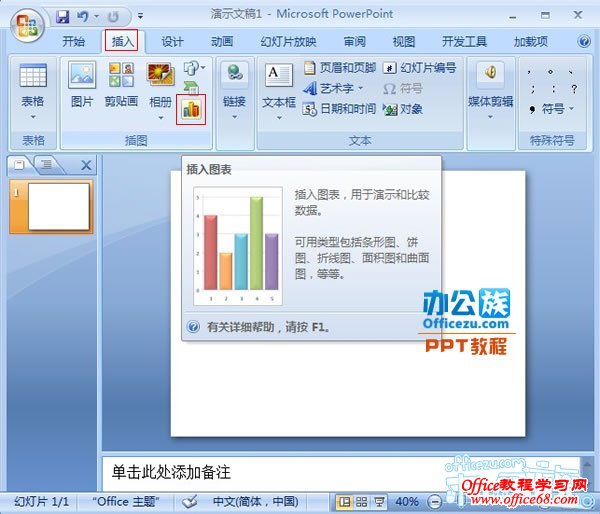Select the 插入 ribbon tab
The image size is (600, 514).
pyautogui.click(x=122, y=41)
